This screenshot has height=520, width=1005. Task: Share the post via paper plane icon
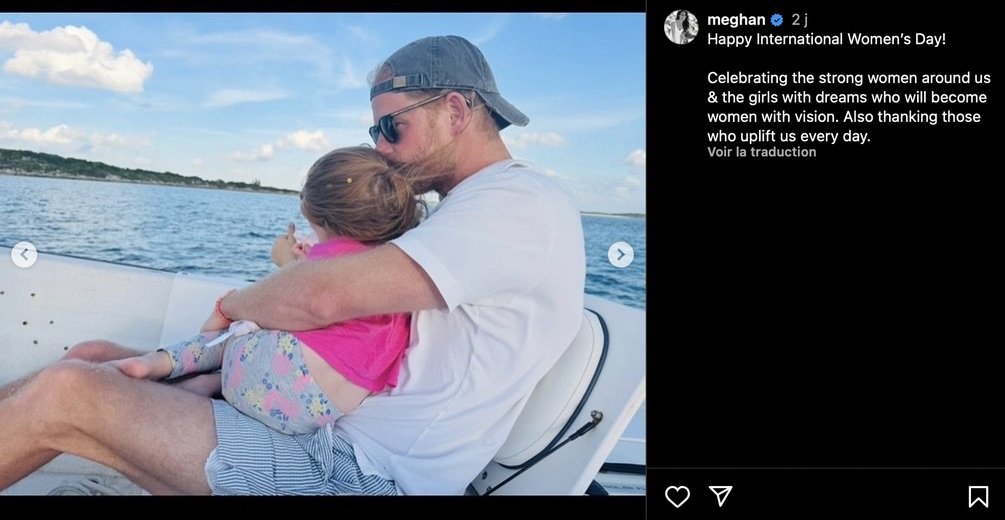(720, 496)
